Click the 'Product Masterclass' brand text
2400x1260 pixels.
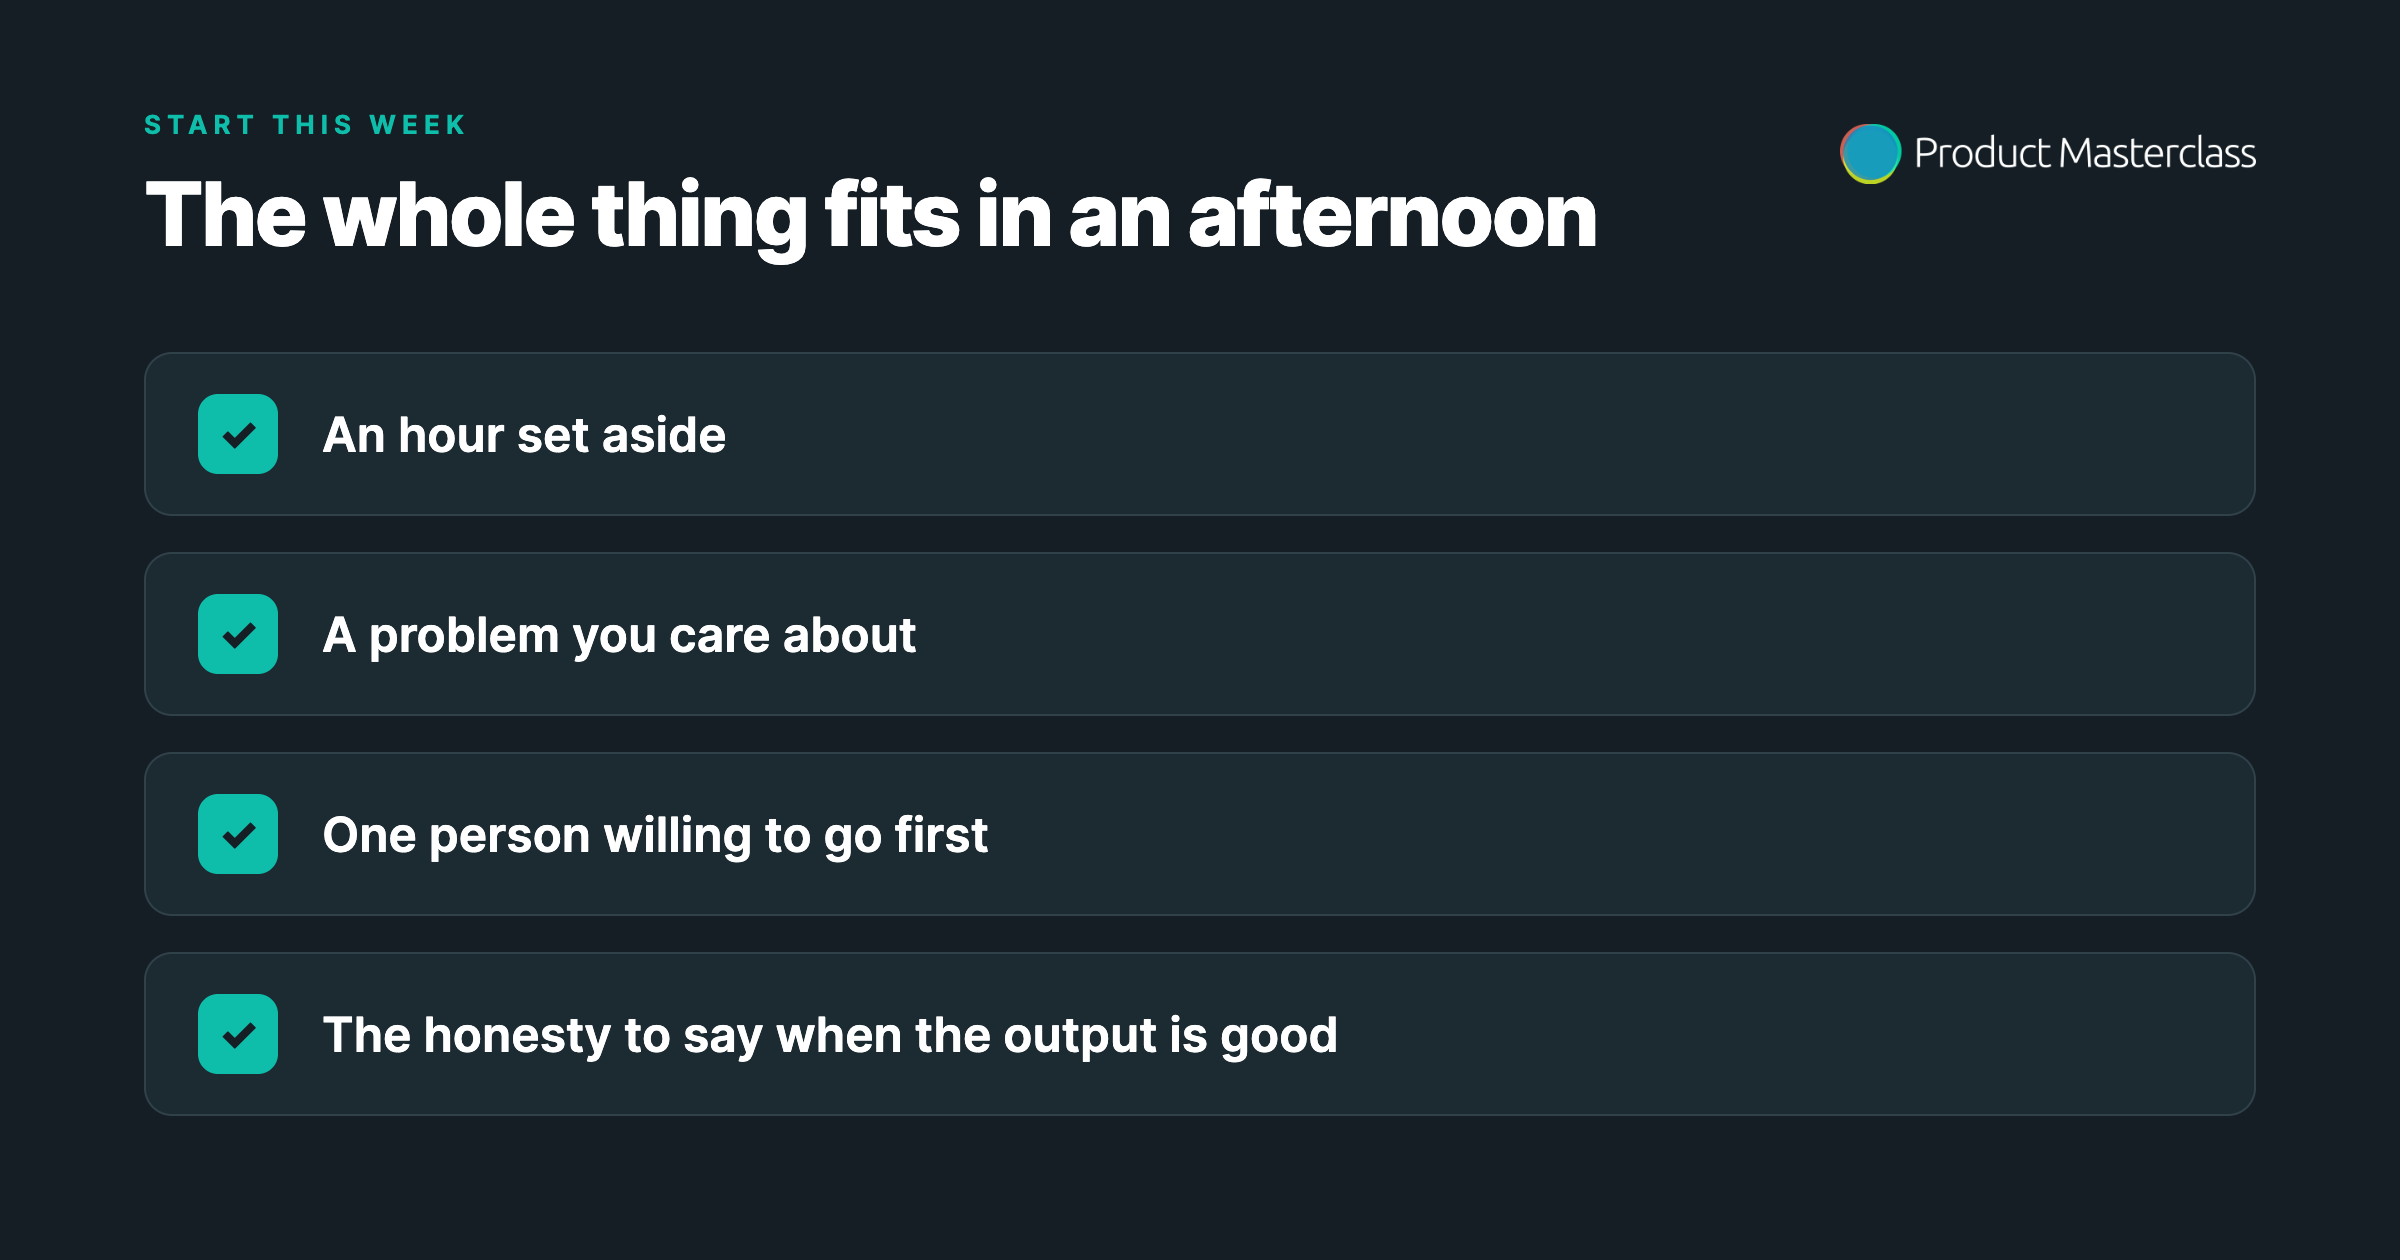pyautogui.click(x=2085, y=153)
